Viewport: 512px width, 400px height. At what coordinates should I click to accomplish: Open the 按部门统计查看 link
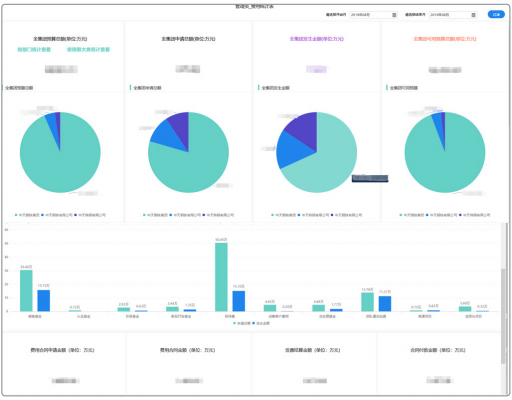pyautogui.click(x=34, y=50)
